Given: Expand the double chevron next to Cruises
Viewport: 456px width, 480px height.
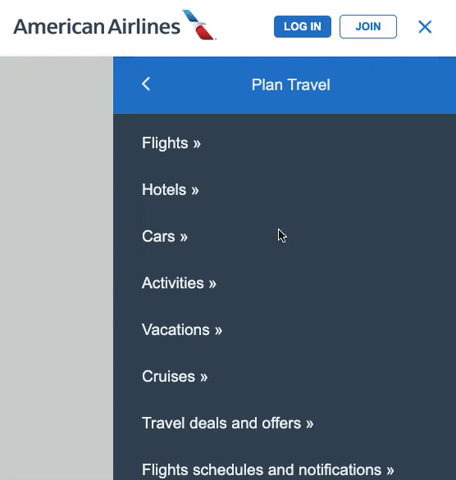Looking at the screenshot, I should tap(204, 377).
